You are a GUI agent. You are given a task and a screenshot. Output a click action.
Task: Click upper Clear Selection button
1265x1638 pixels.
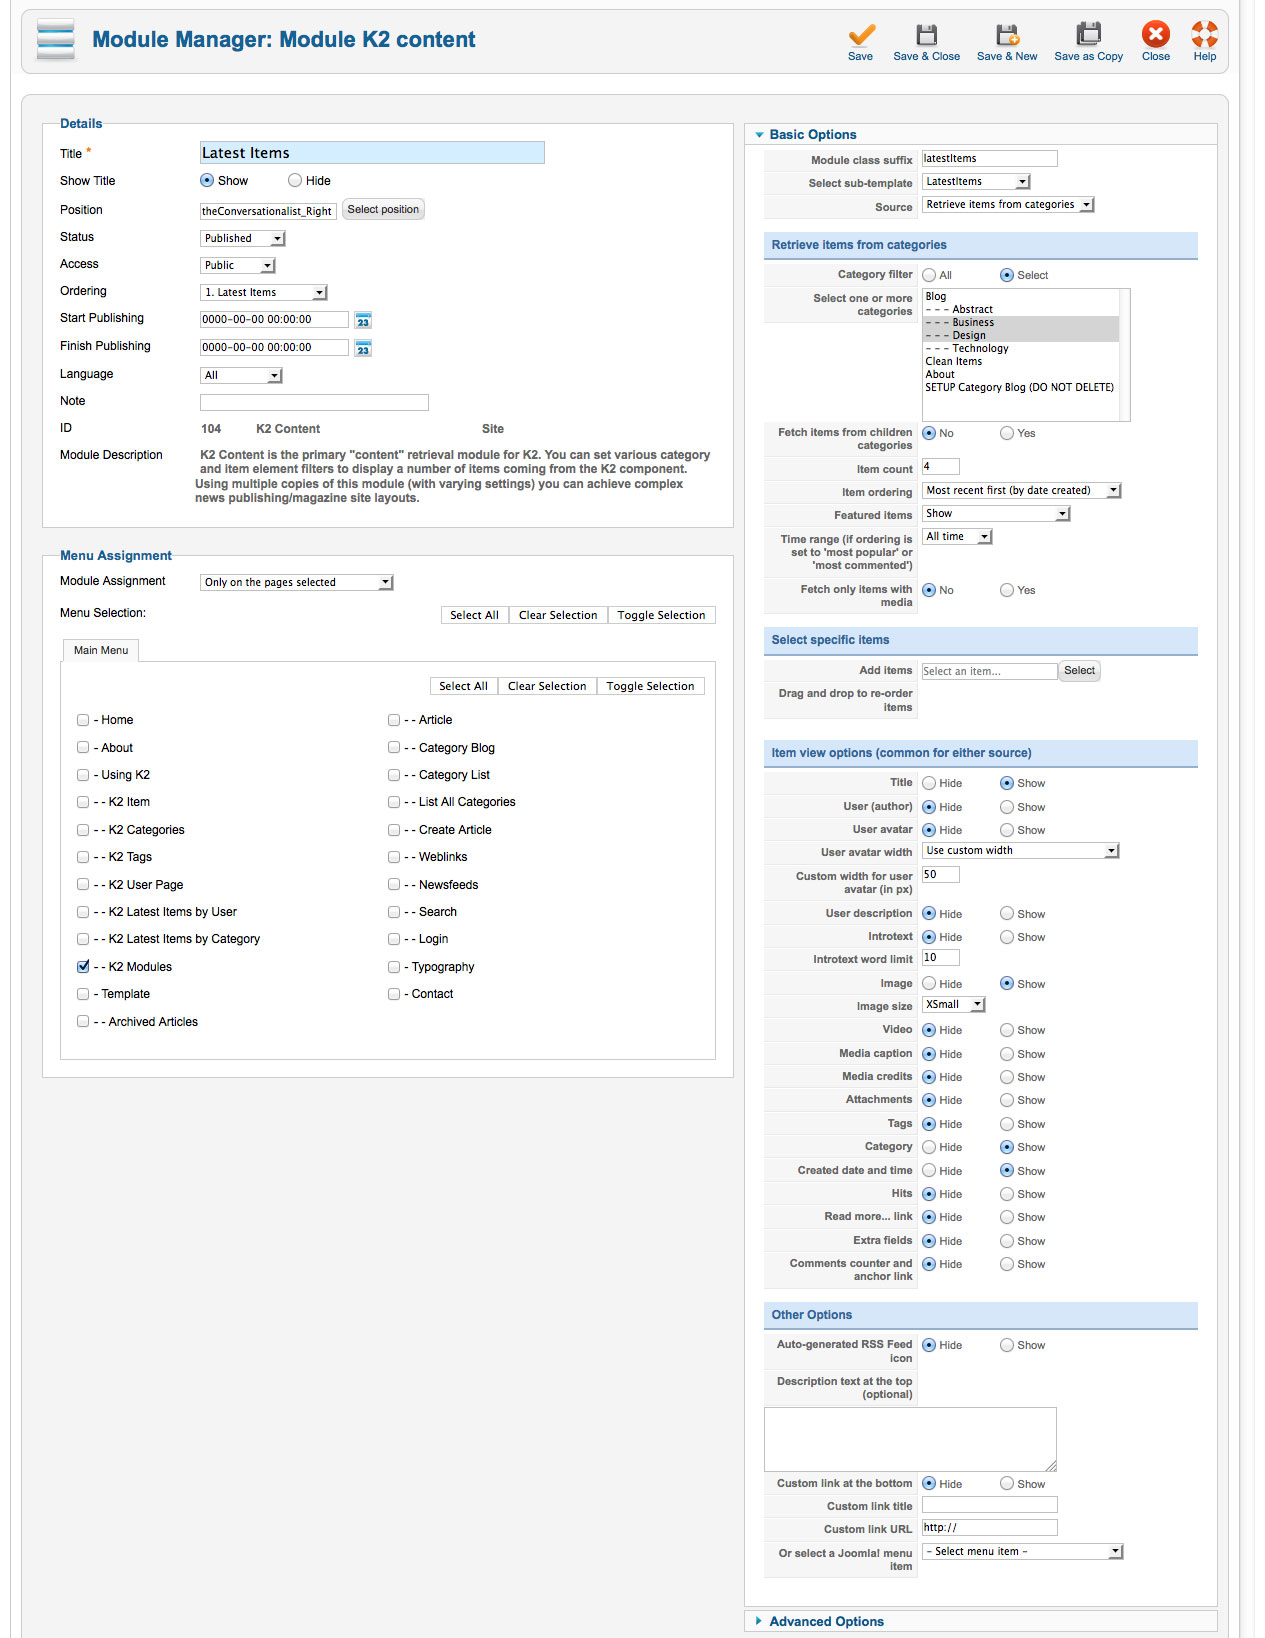tap(558, 615)
